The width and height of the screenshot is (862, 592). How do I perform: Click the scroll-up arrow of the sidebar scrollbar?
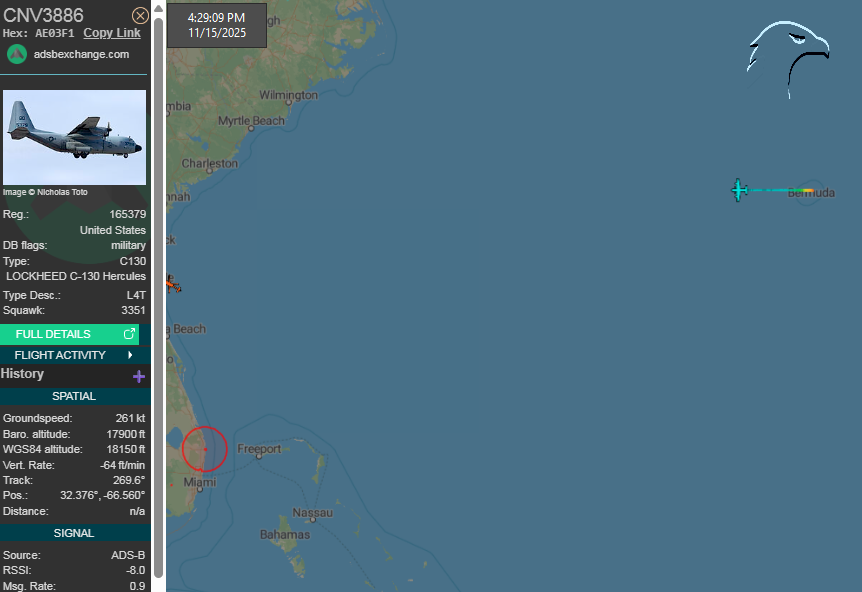[158, 8]
